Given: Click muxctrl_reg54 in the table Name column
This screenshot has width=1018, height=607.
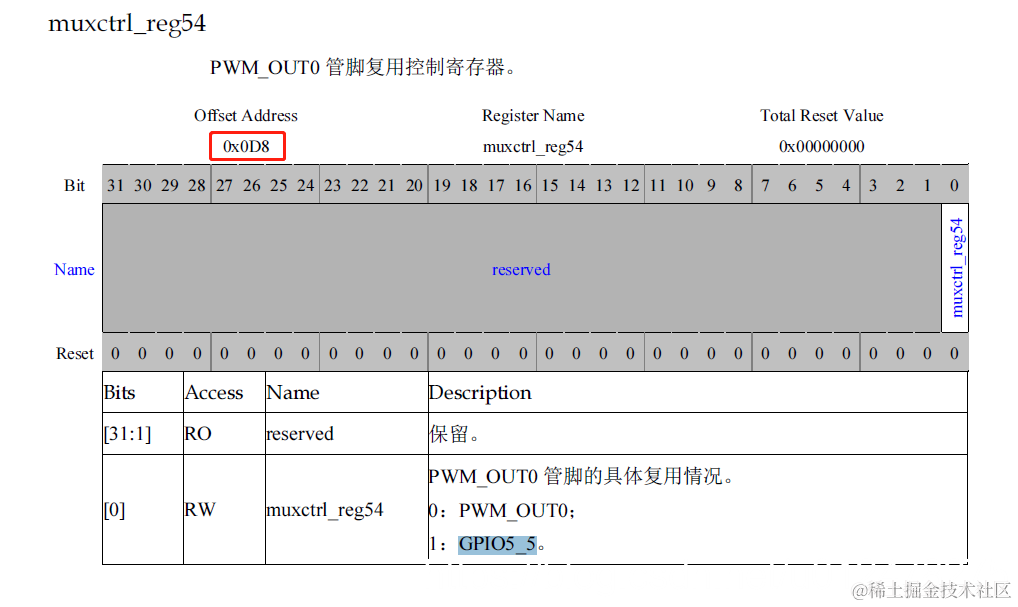Looking at the screenshot, I should (x=325, y=510).
